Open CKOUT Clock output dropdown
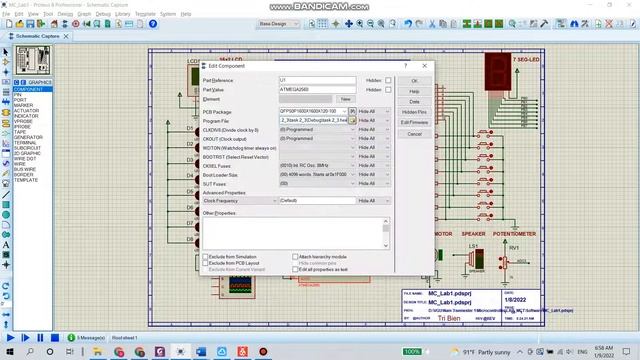 click(x=318, y=139)
